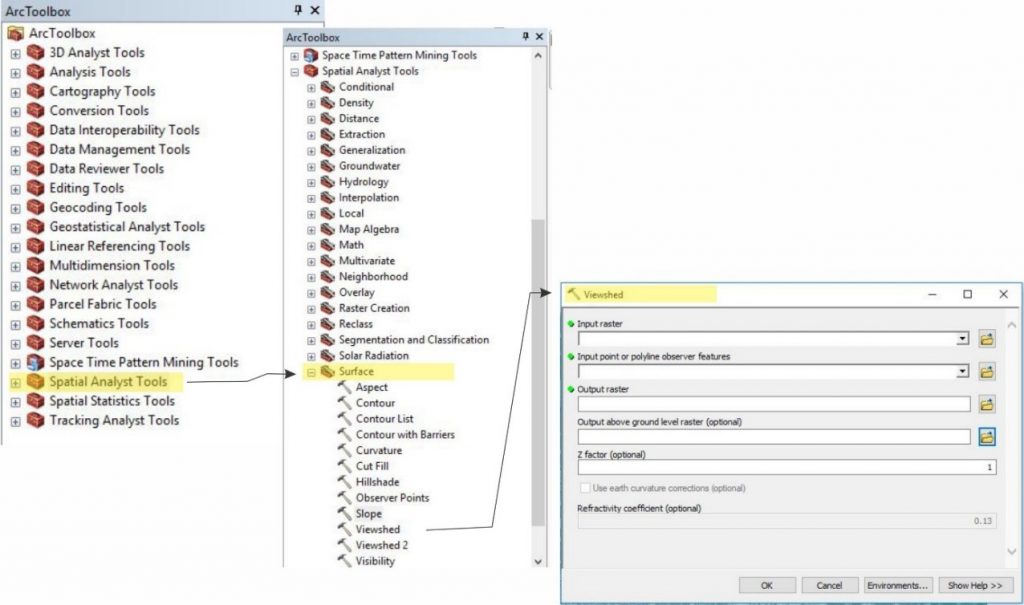Expand 3D Analyst Tools node
Image resolution: width=1024 pixels, height=605 pixels.
[16, 54]
